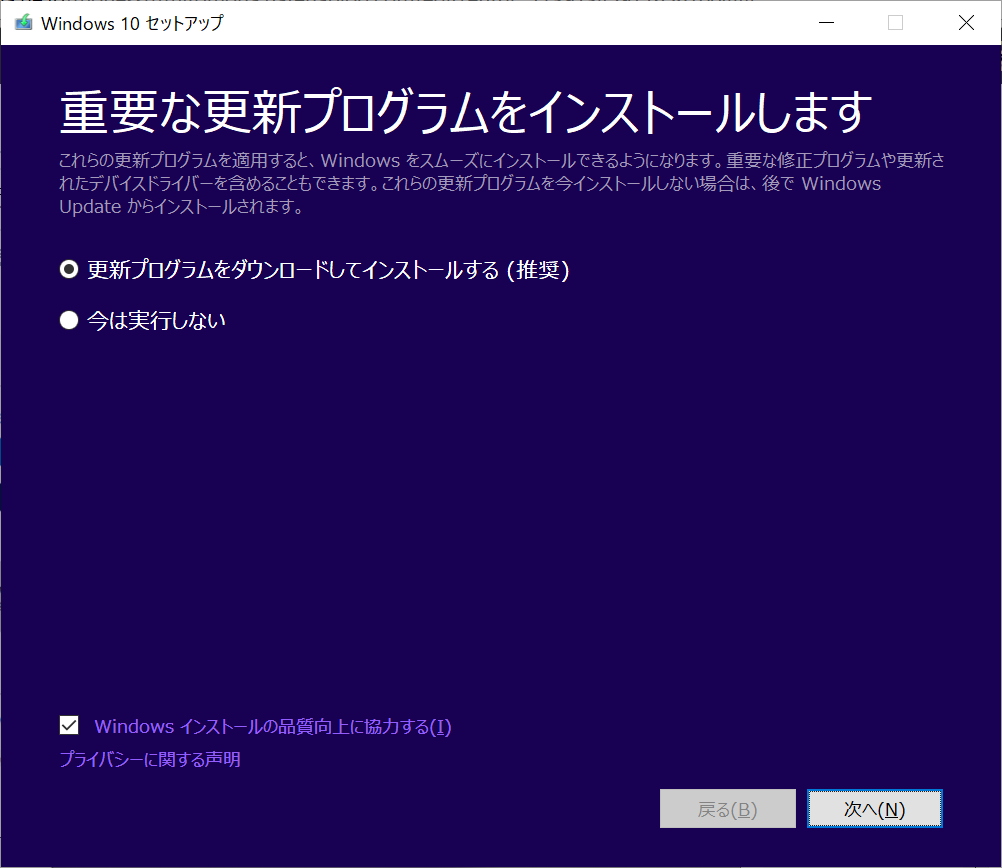Click the description paragraph mentioning Windows Update
The height and width of the screenshot is (868, 1002).
tap(500, 183)
